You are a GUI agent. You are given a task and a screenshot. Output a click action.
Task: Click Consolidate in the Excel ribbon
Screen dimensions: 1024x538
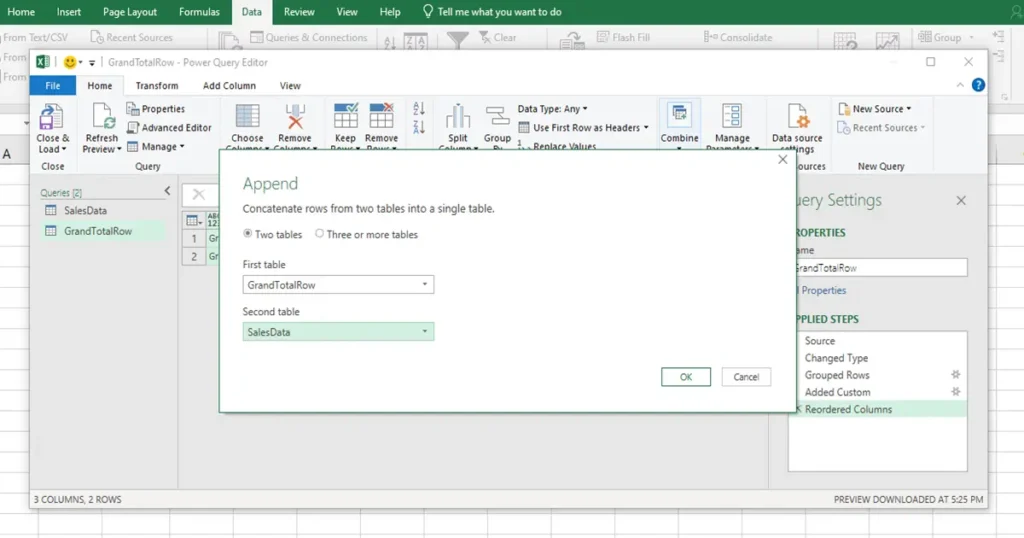pos(738,37)
